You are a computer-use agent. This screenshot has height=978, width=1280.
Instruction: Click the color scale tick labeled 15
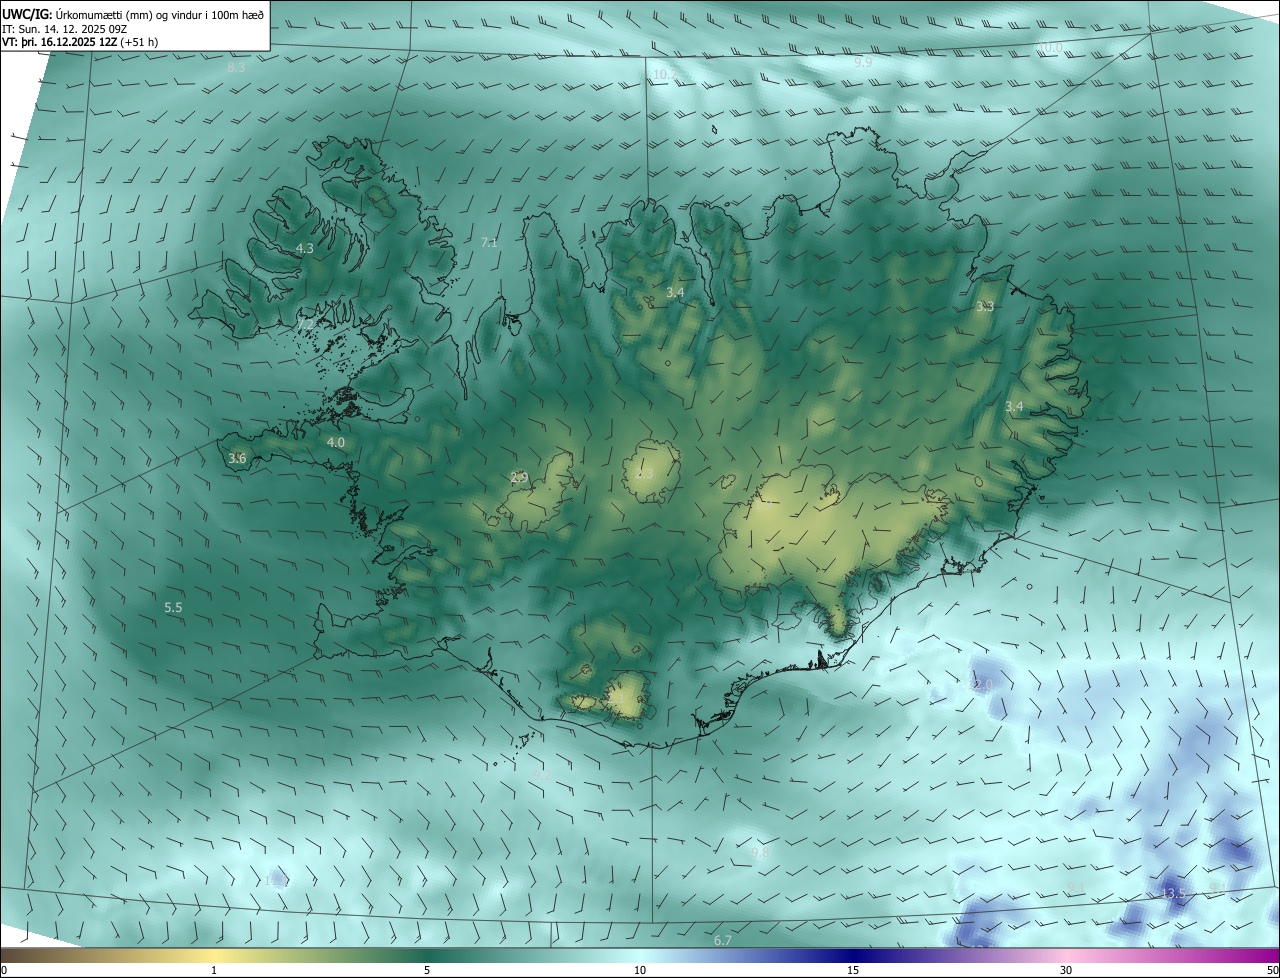(853, 971)
